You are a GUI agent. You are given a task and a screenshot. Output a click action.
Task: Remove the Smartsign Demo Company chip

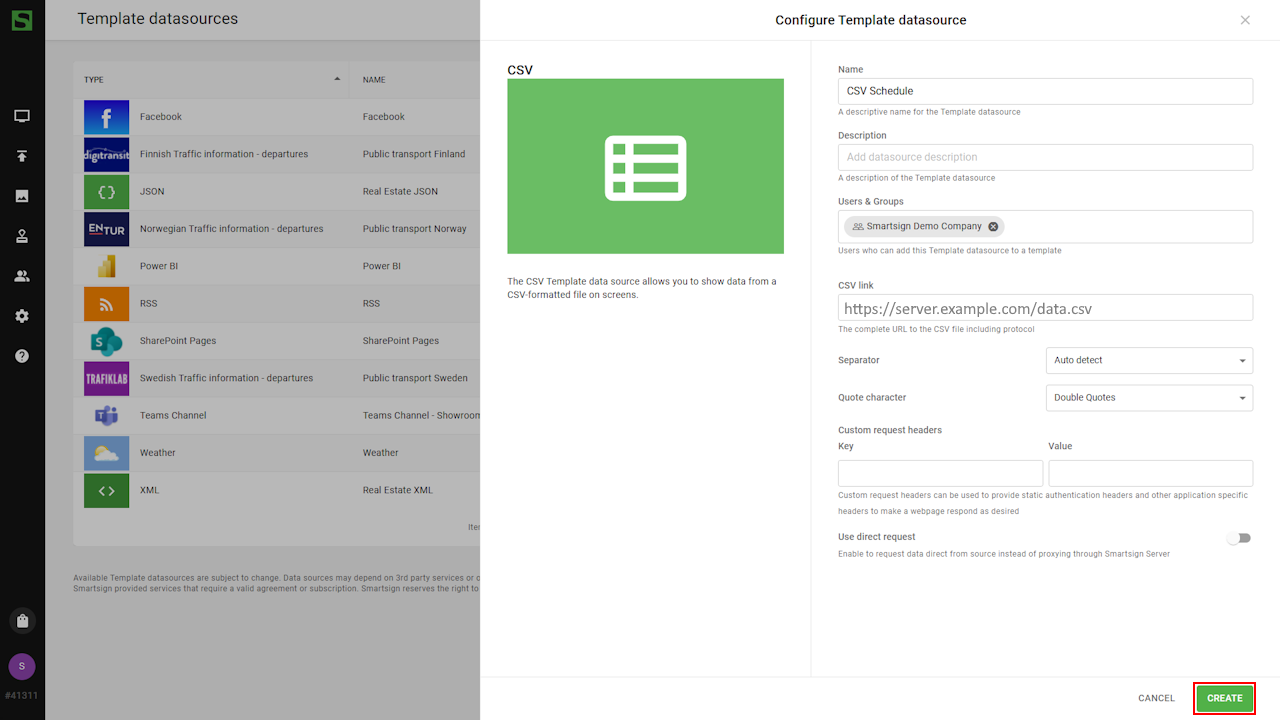[x=993, y=227]
